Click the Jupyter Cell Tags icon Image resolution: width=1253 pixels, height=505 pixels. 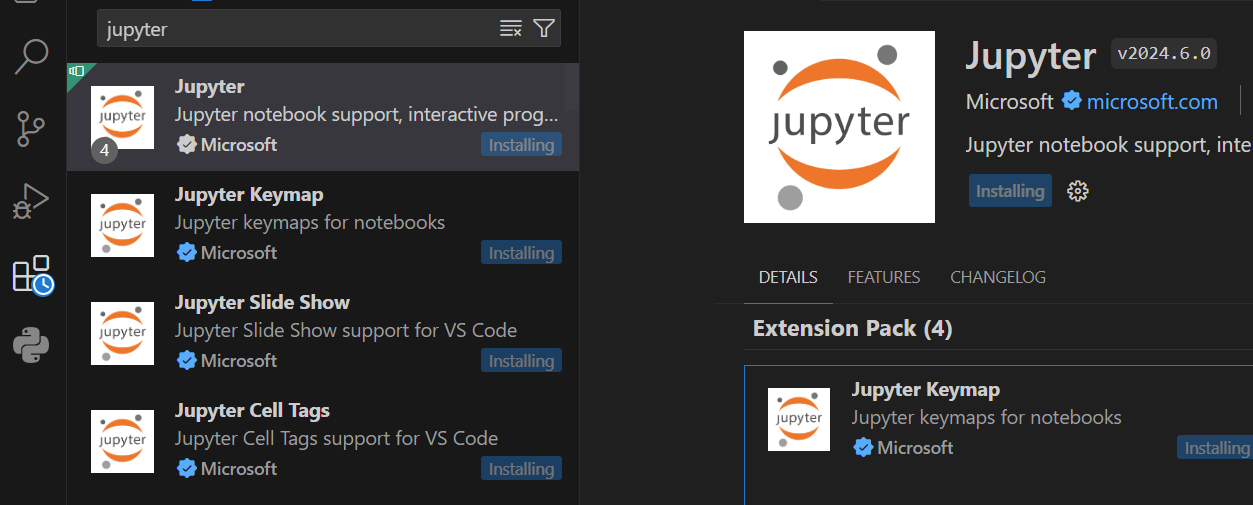tap(122, 441)
